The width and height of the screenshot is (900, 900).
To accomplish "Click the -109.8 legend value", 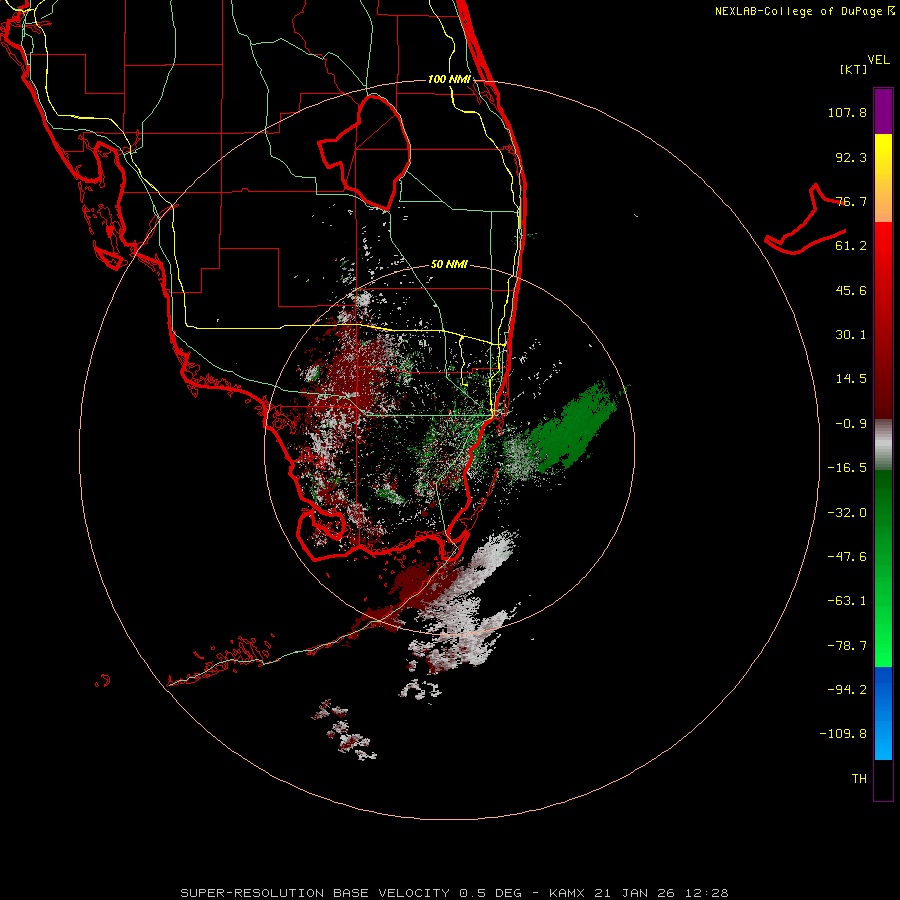I will click(x=844, y=734).
